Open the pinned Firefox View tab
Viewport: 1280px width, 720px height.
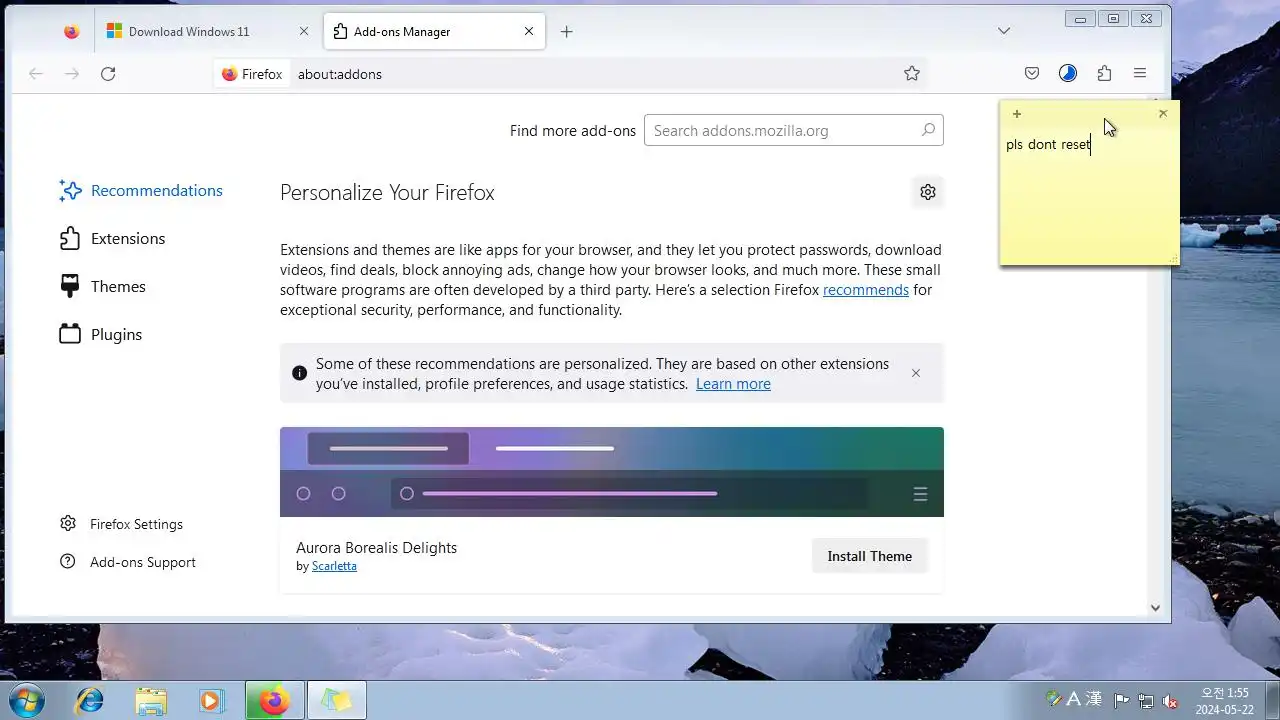pos(71,31)
